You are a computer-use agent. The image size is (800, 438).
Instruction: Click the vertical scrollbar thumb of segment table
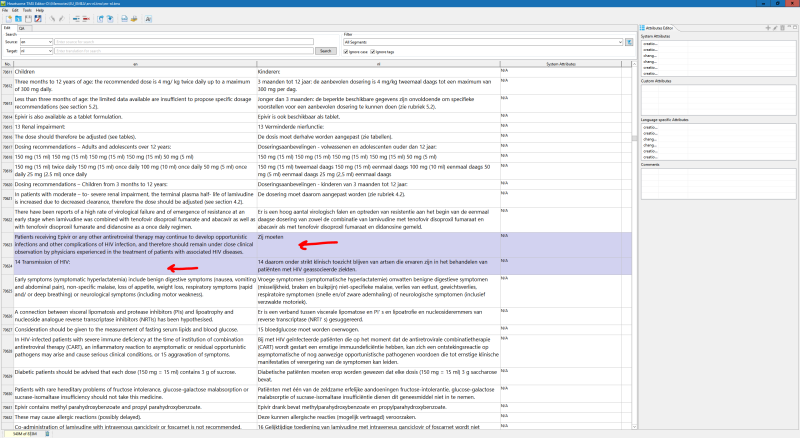(x=634, y=138)
